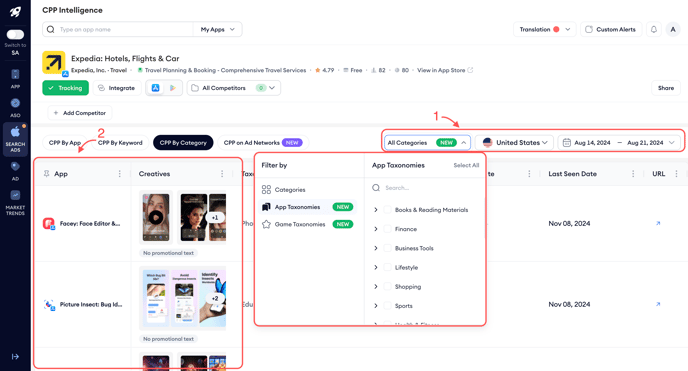
Task: Expand the Finance taxonomy
Action: [x=376, y=229]
